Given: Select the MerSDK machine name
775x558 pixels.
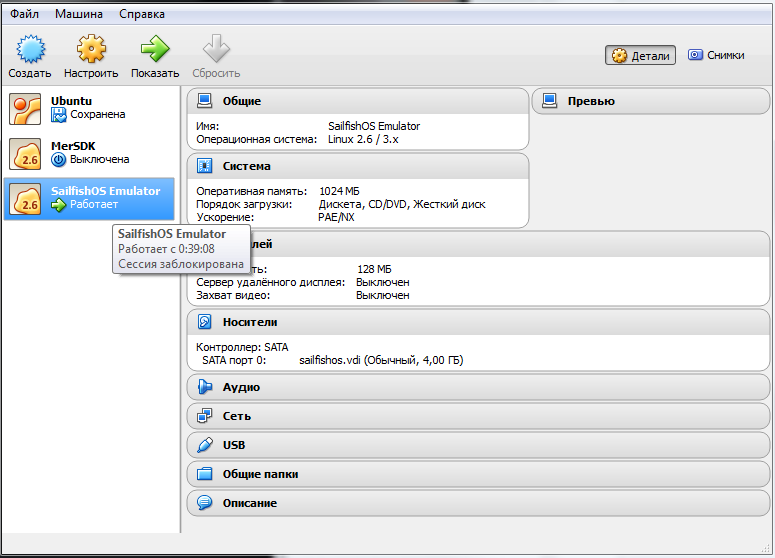Looking at the screenshot, I should coord(73,146).
